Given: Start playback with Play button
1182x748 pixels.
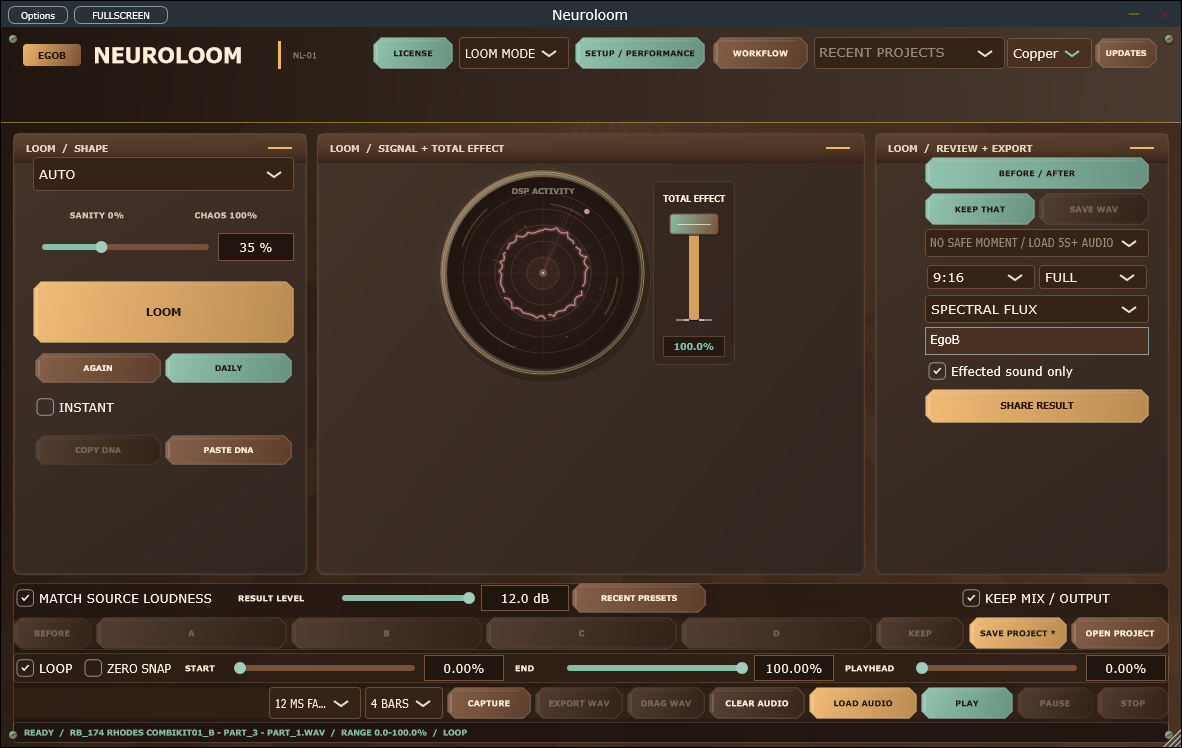Looking at the screenshot, I should coord(967,704).
